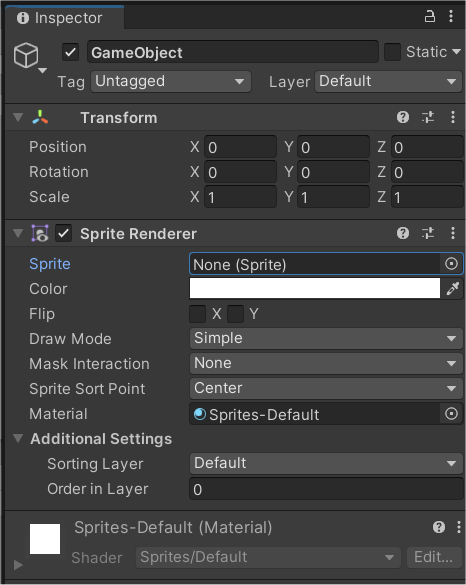Click the GameObject name field
The width and height of the screenshot is (466, 585).
click(x=233, y=52)
